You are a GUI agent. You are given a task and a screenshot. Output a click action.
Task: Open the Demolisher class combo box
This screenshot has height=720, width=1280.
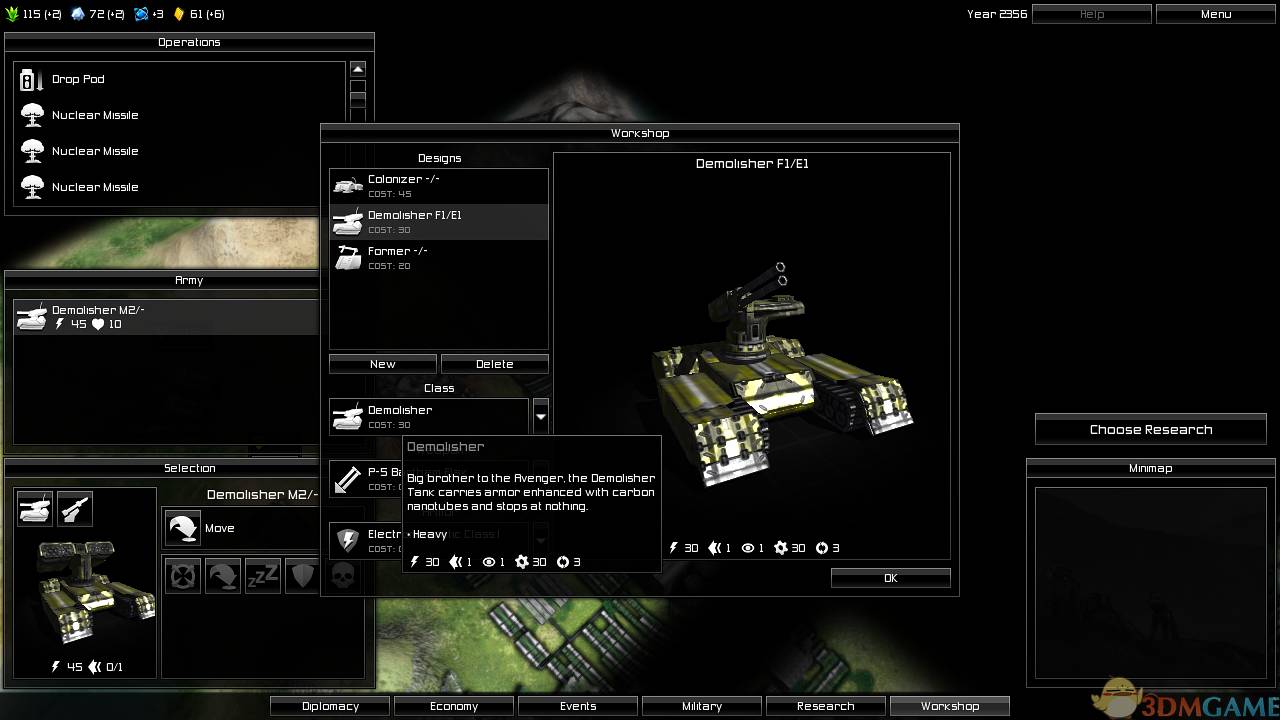pyautogui.click(x=429, y=416)
